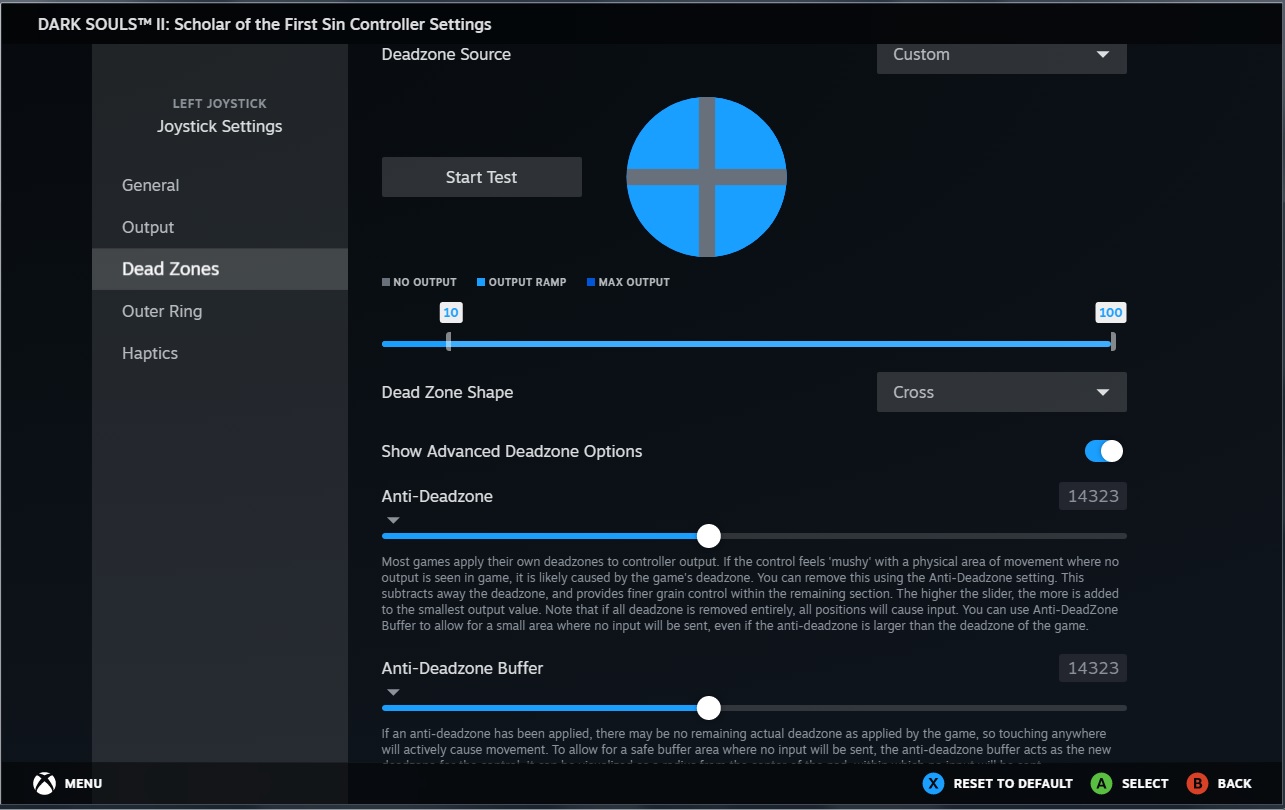The height and width of the screenshot is (810, 1285).
Task: Click the red B button icon
Action: pos(1197,783)
